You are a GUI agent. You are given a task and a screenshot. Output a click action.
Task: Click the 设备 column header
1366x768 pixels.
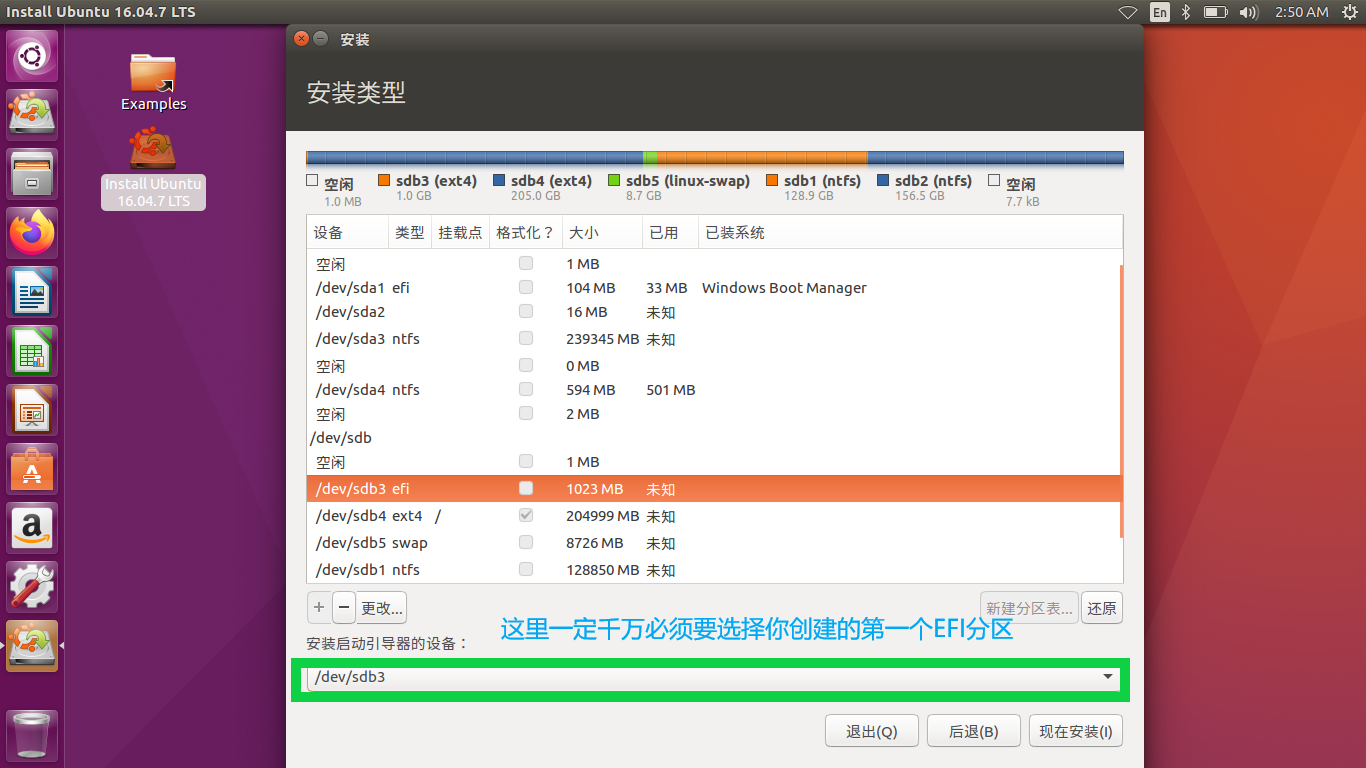(x=329, y=233)
